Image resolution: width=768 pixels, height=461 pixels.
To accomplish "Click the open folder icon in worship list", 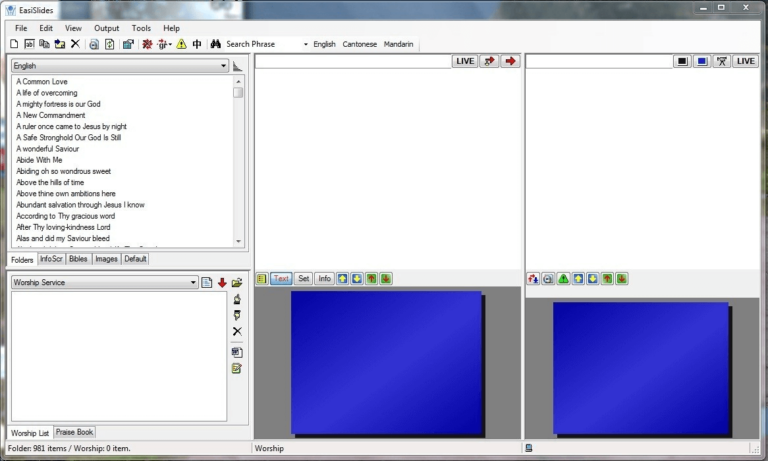I will [237, 283].
